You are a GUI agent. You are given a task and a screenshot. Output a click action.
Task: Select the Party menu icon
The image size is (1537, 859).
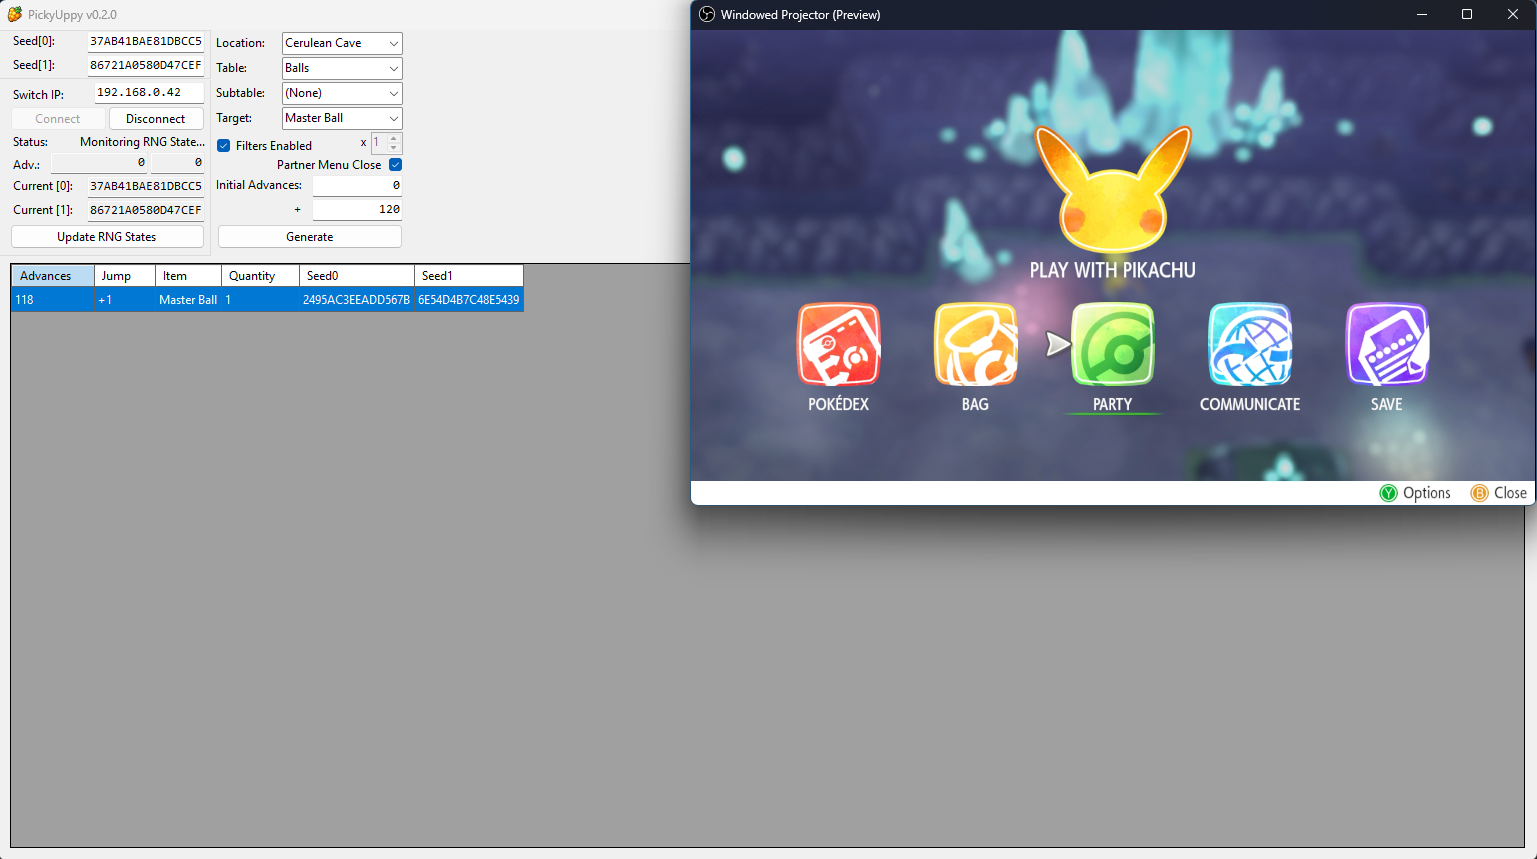(x=1113, y=344)
